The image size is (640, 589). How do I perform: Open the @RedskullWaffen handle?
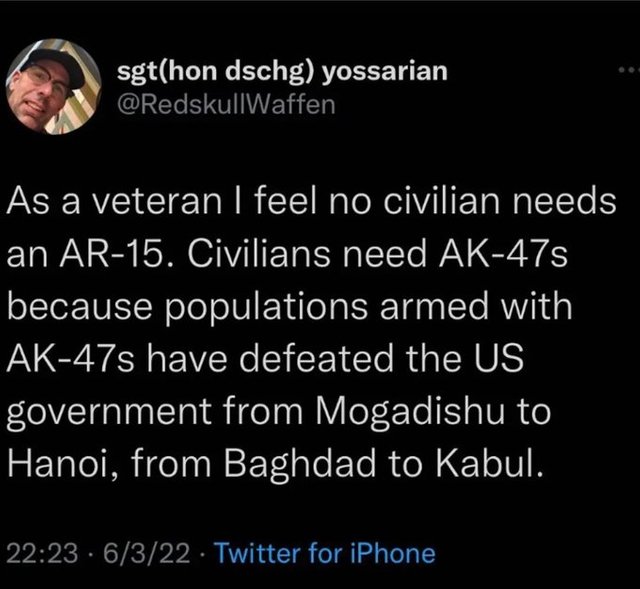[x=226, y=105]
